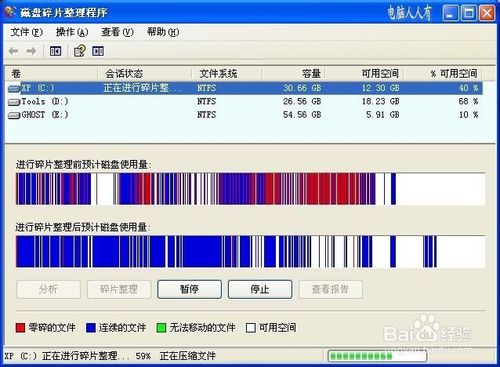Sort by the % 可用空间 column header
This screenshot has width=500, height=367.
(x=443, y=73)
